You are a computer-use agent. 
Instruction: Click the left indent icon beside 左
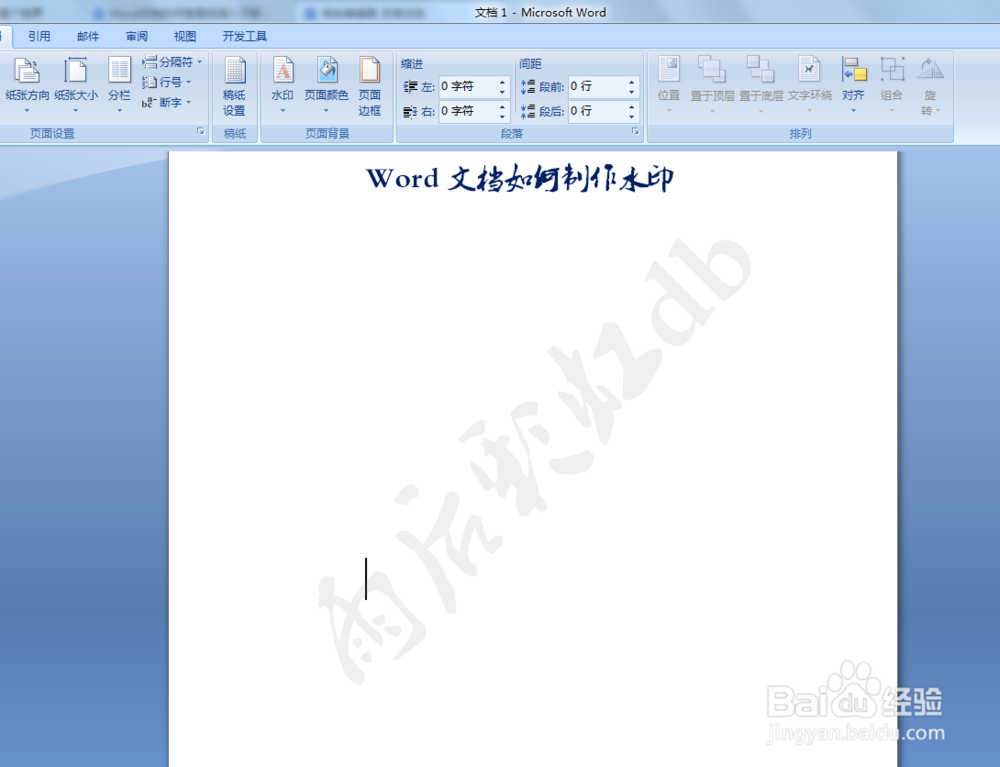411,87
